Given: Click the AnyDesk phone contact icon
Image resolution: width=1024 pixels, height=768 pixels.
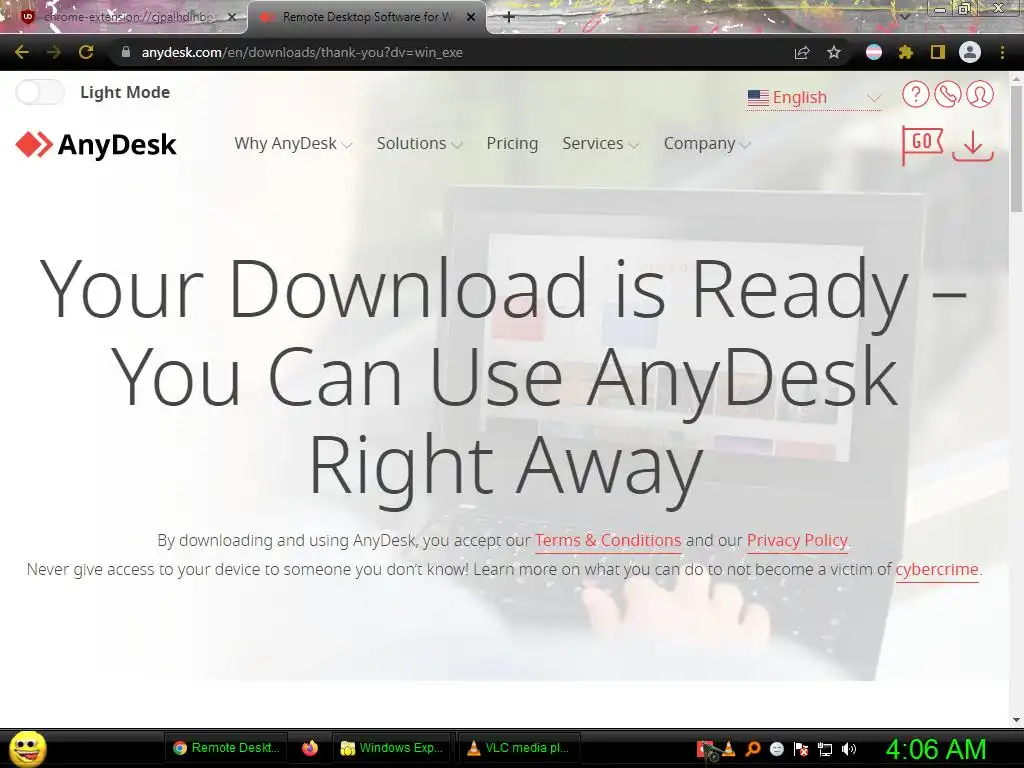Looking at the screenshot, I should [x=948, y=95].
